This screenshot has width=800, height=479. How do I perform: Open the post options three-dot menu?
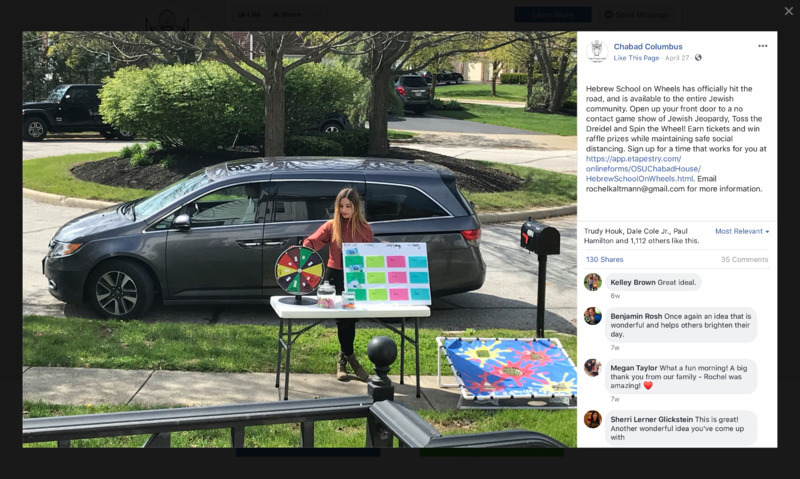(x=763, y=46)
